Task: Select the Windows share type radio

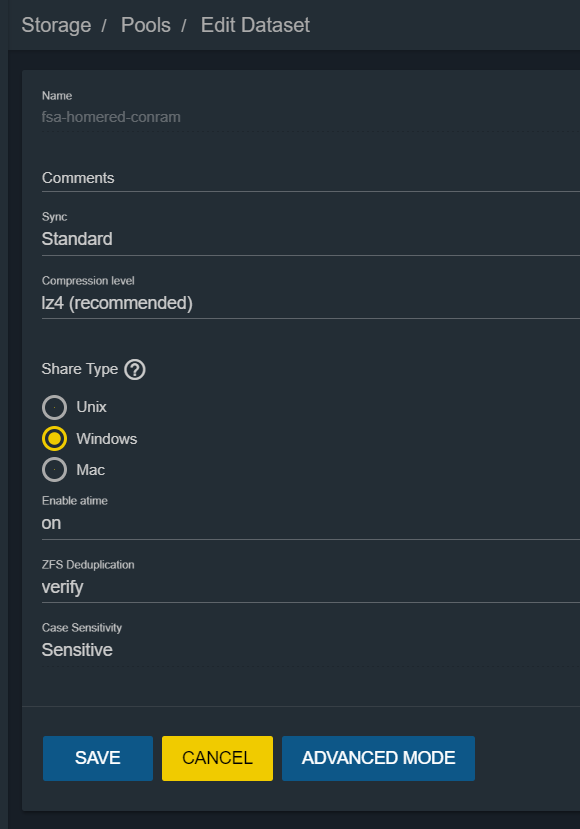Action: coord(54,439)
